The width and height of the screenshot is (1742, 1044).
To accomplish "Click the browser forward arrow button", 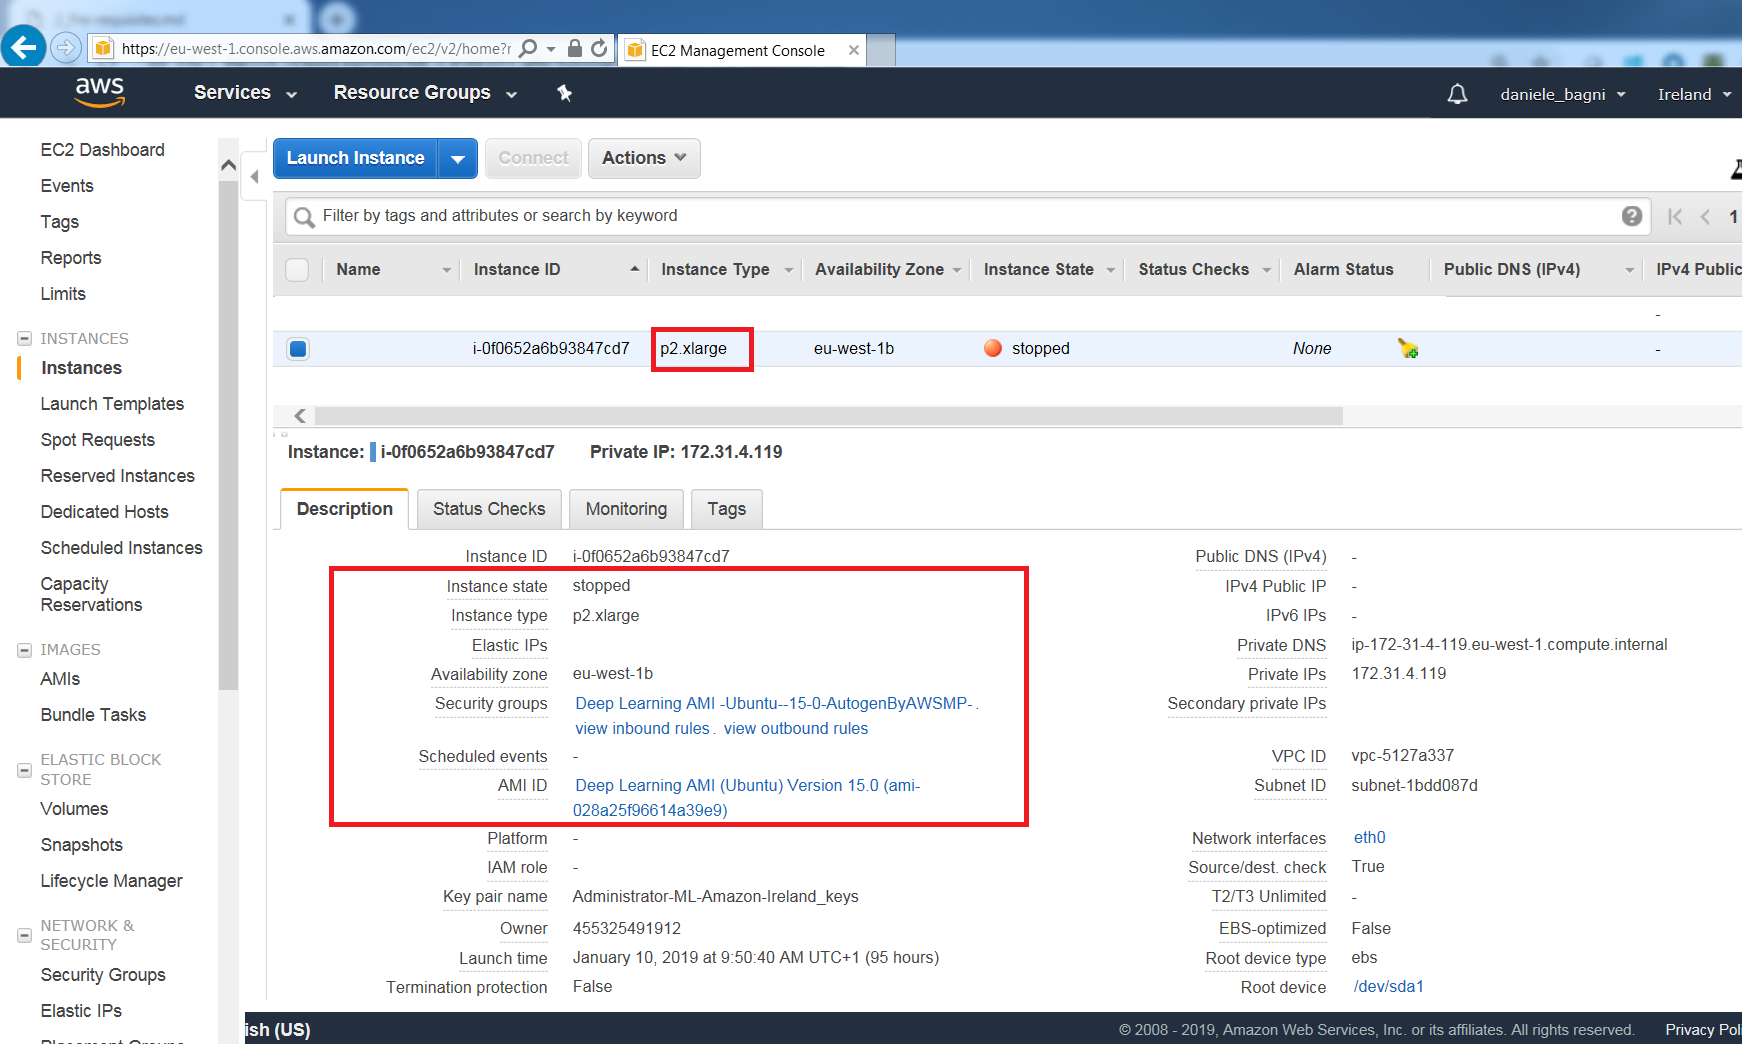I will tap(65, 47).
